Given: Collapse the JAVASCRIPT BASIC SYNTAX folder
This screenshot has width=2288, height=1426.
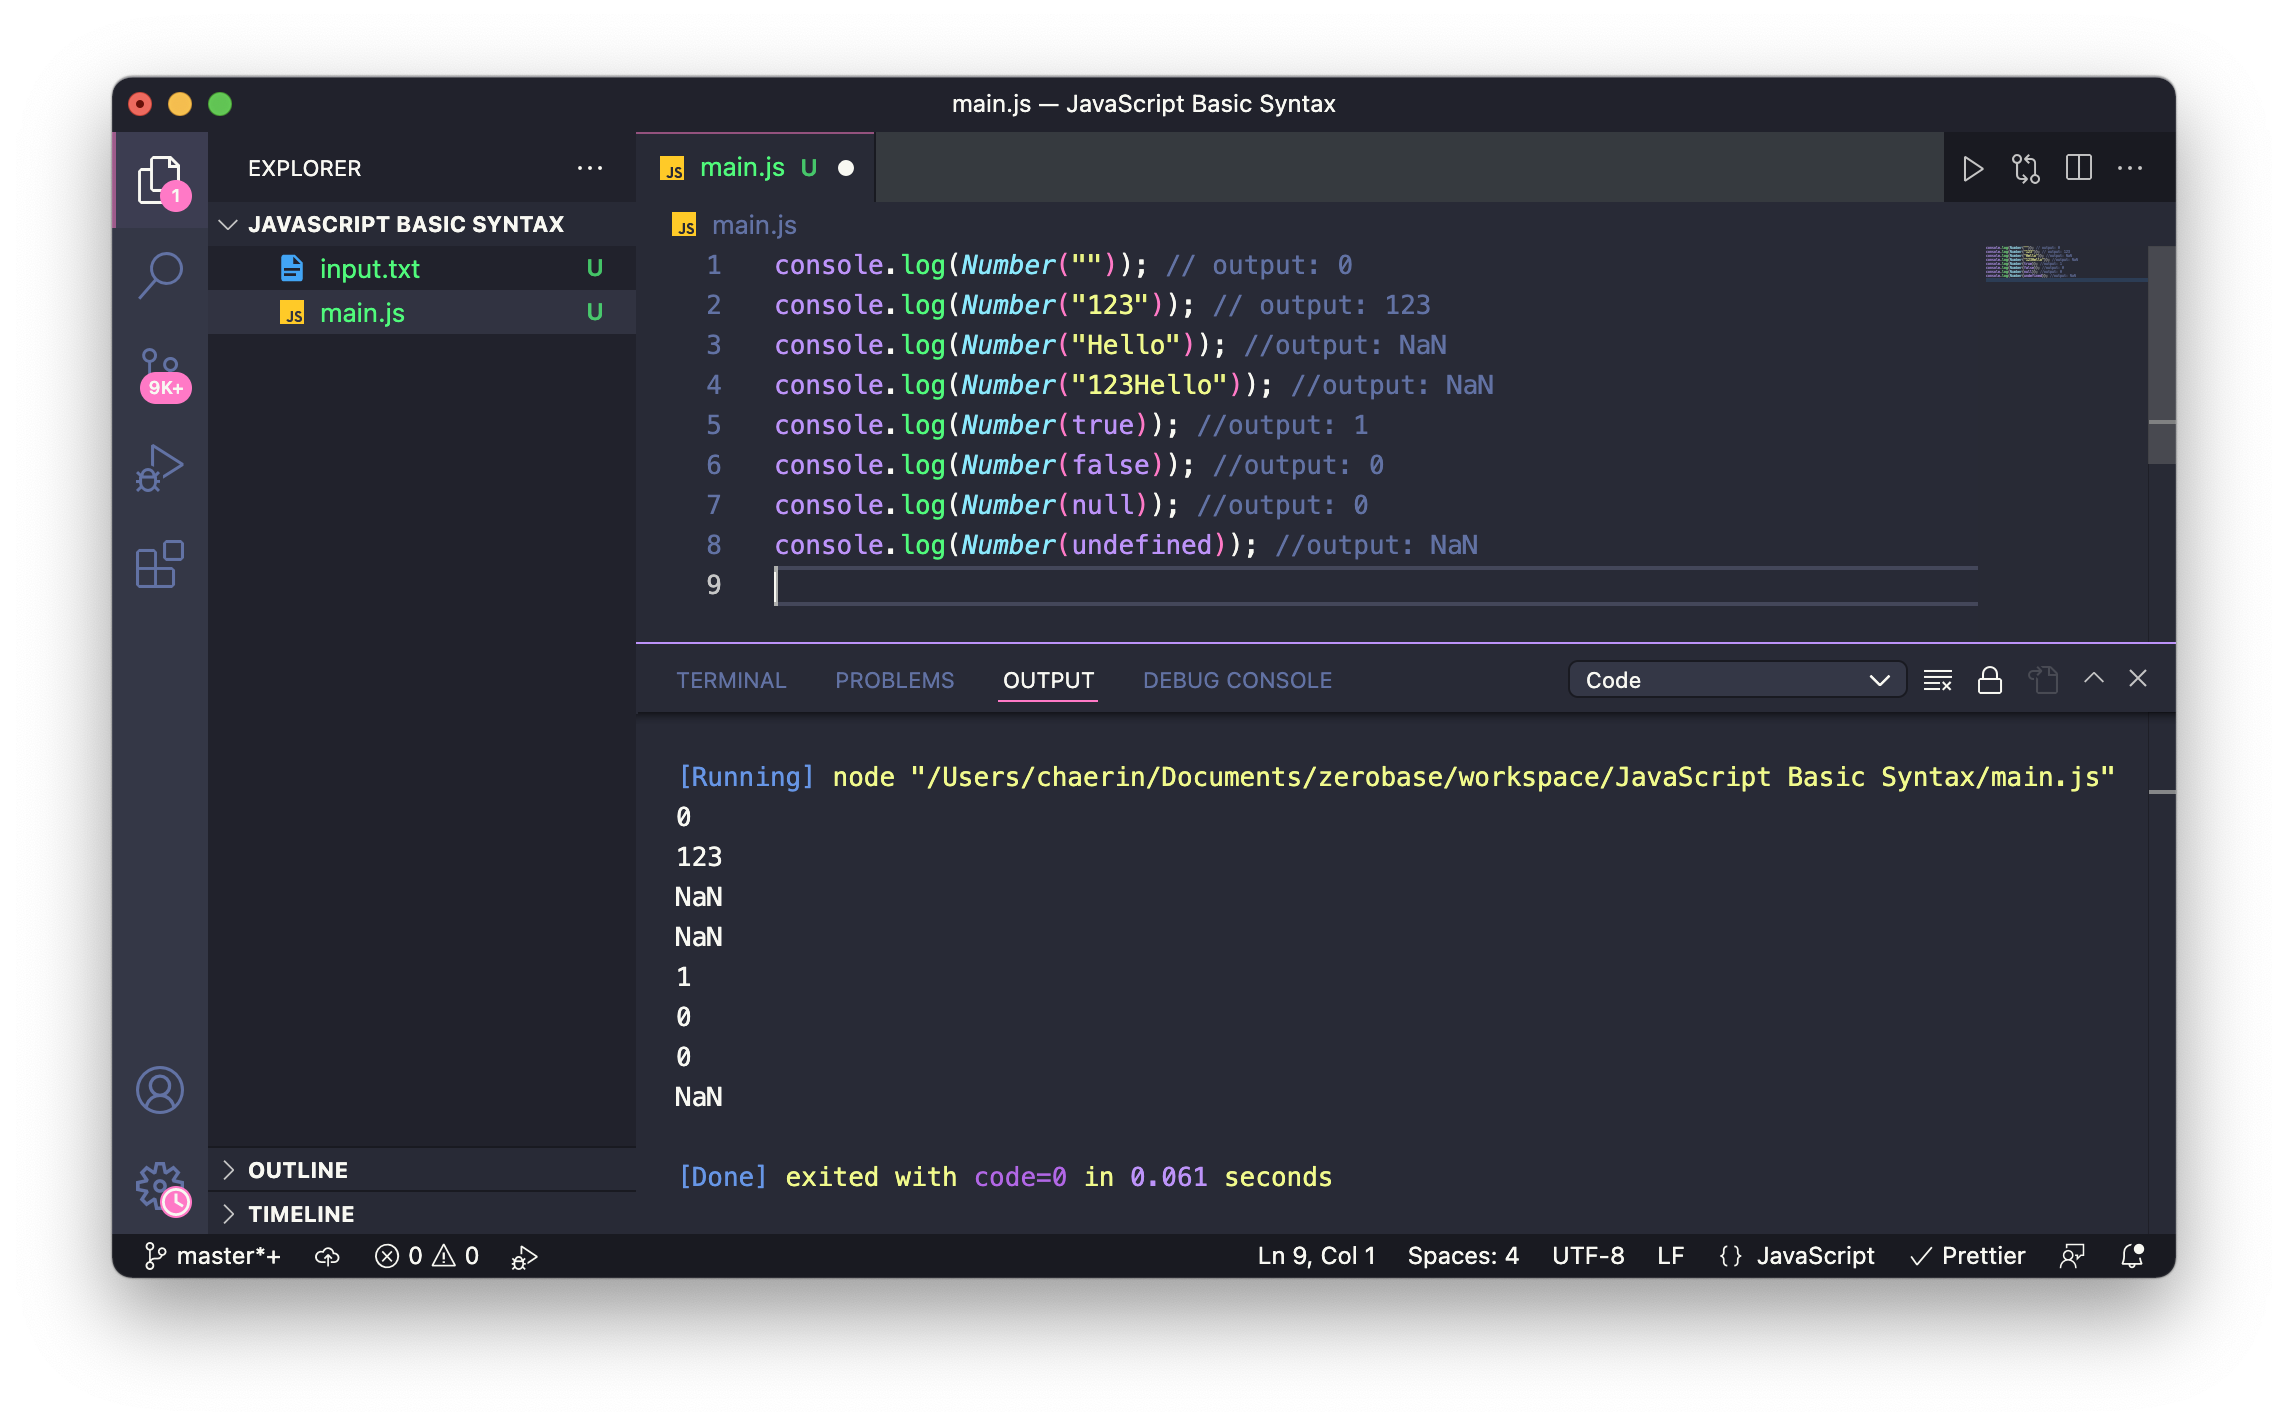Looking at the screenshot, I should point(405,224).
